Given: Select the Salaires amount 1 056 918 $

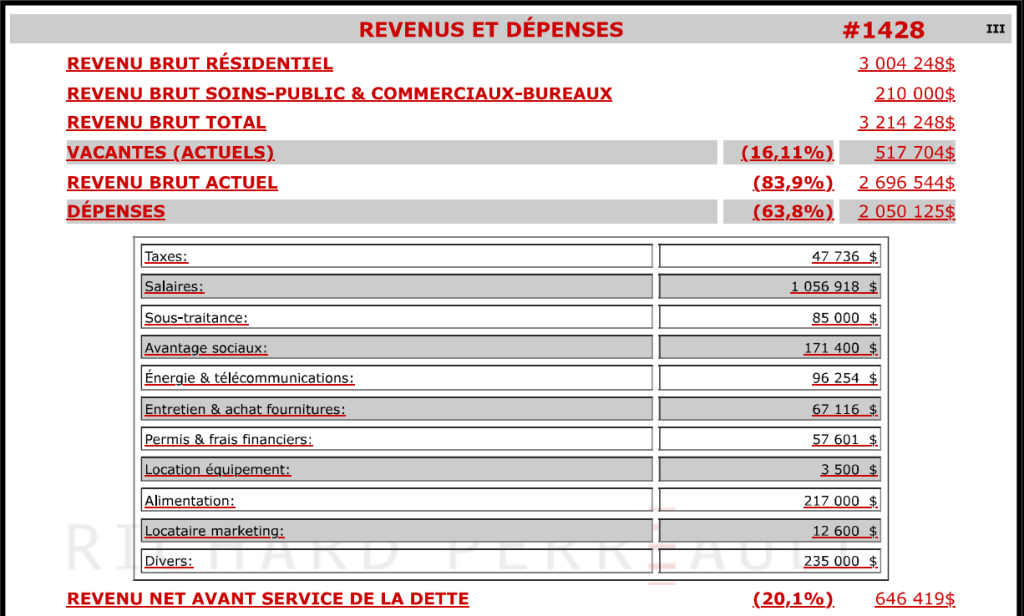Looking at the screenshot, I should click(834, 287).
